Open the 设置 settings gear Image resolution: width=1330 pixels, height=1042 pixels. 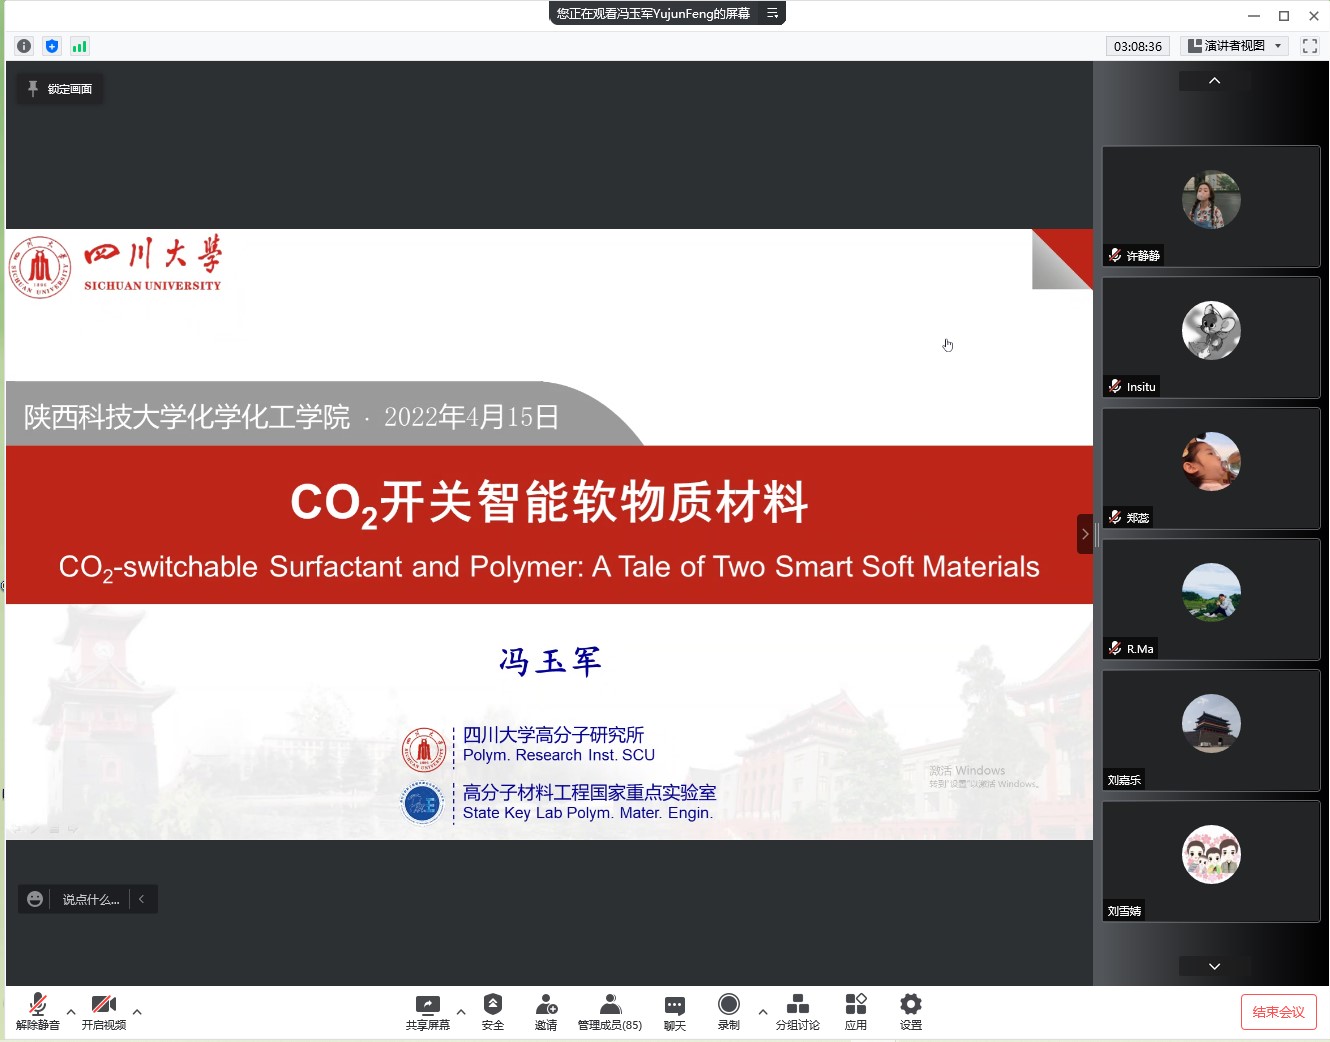coord(910,1011)
